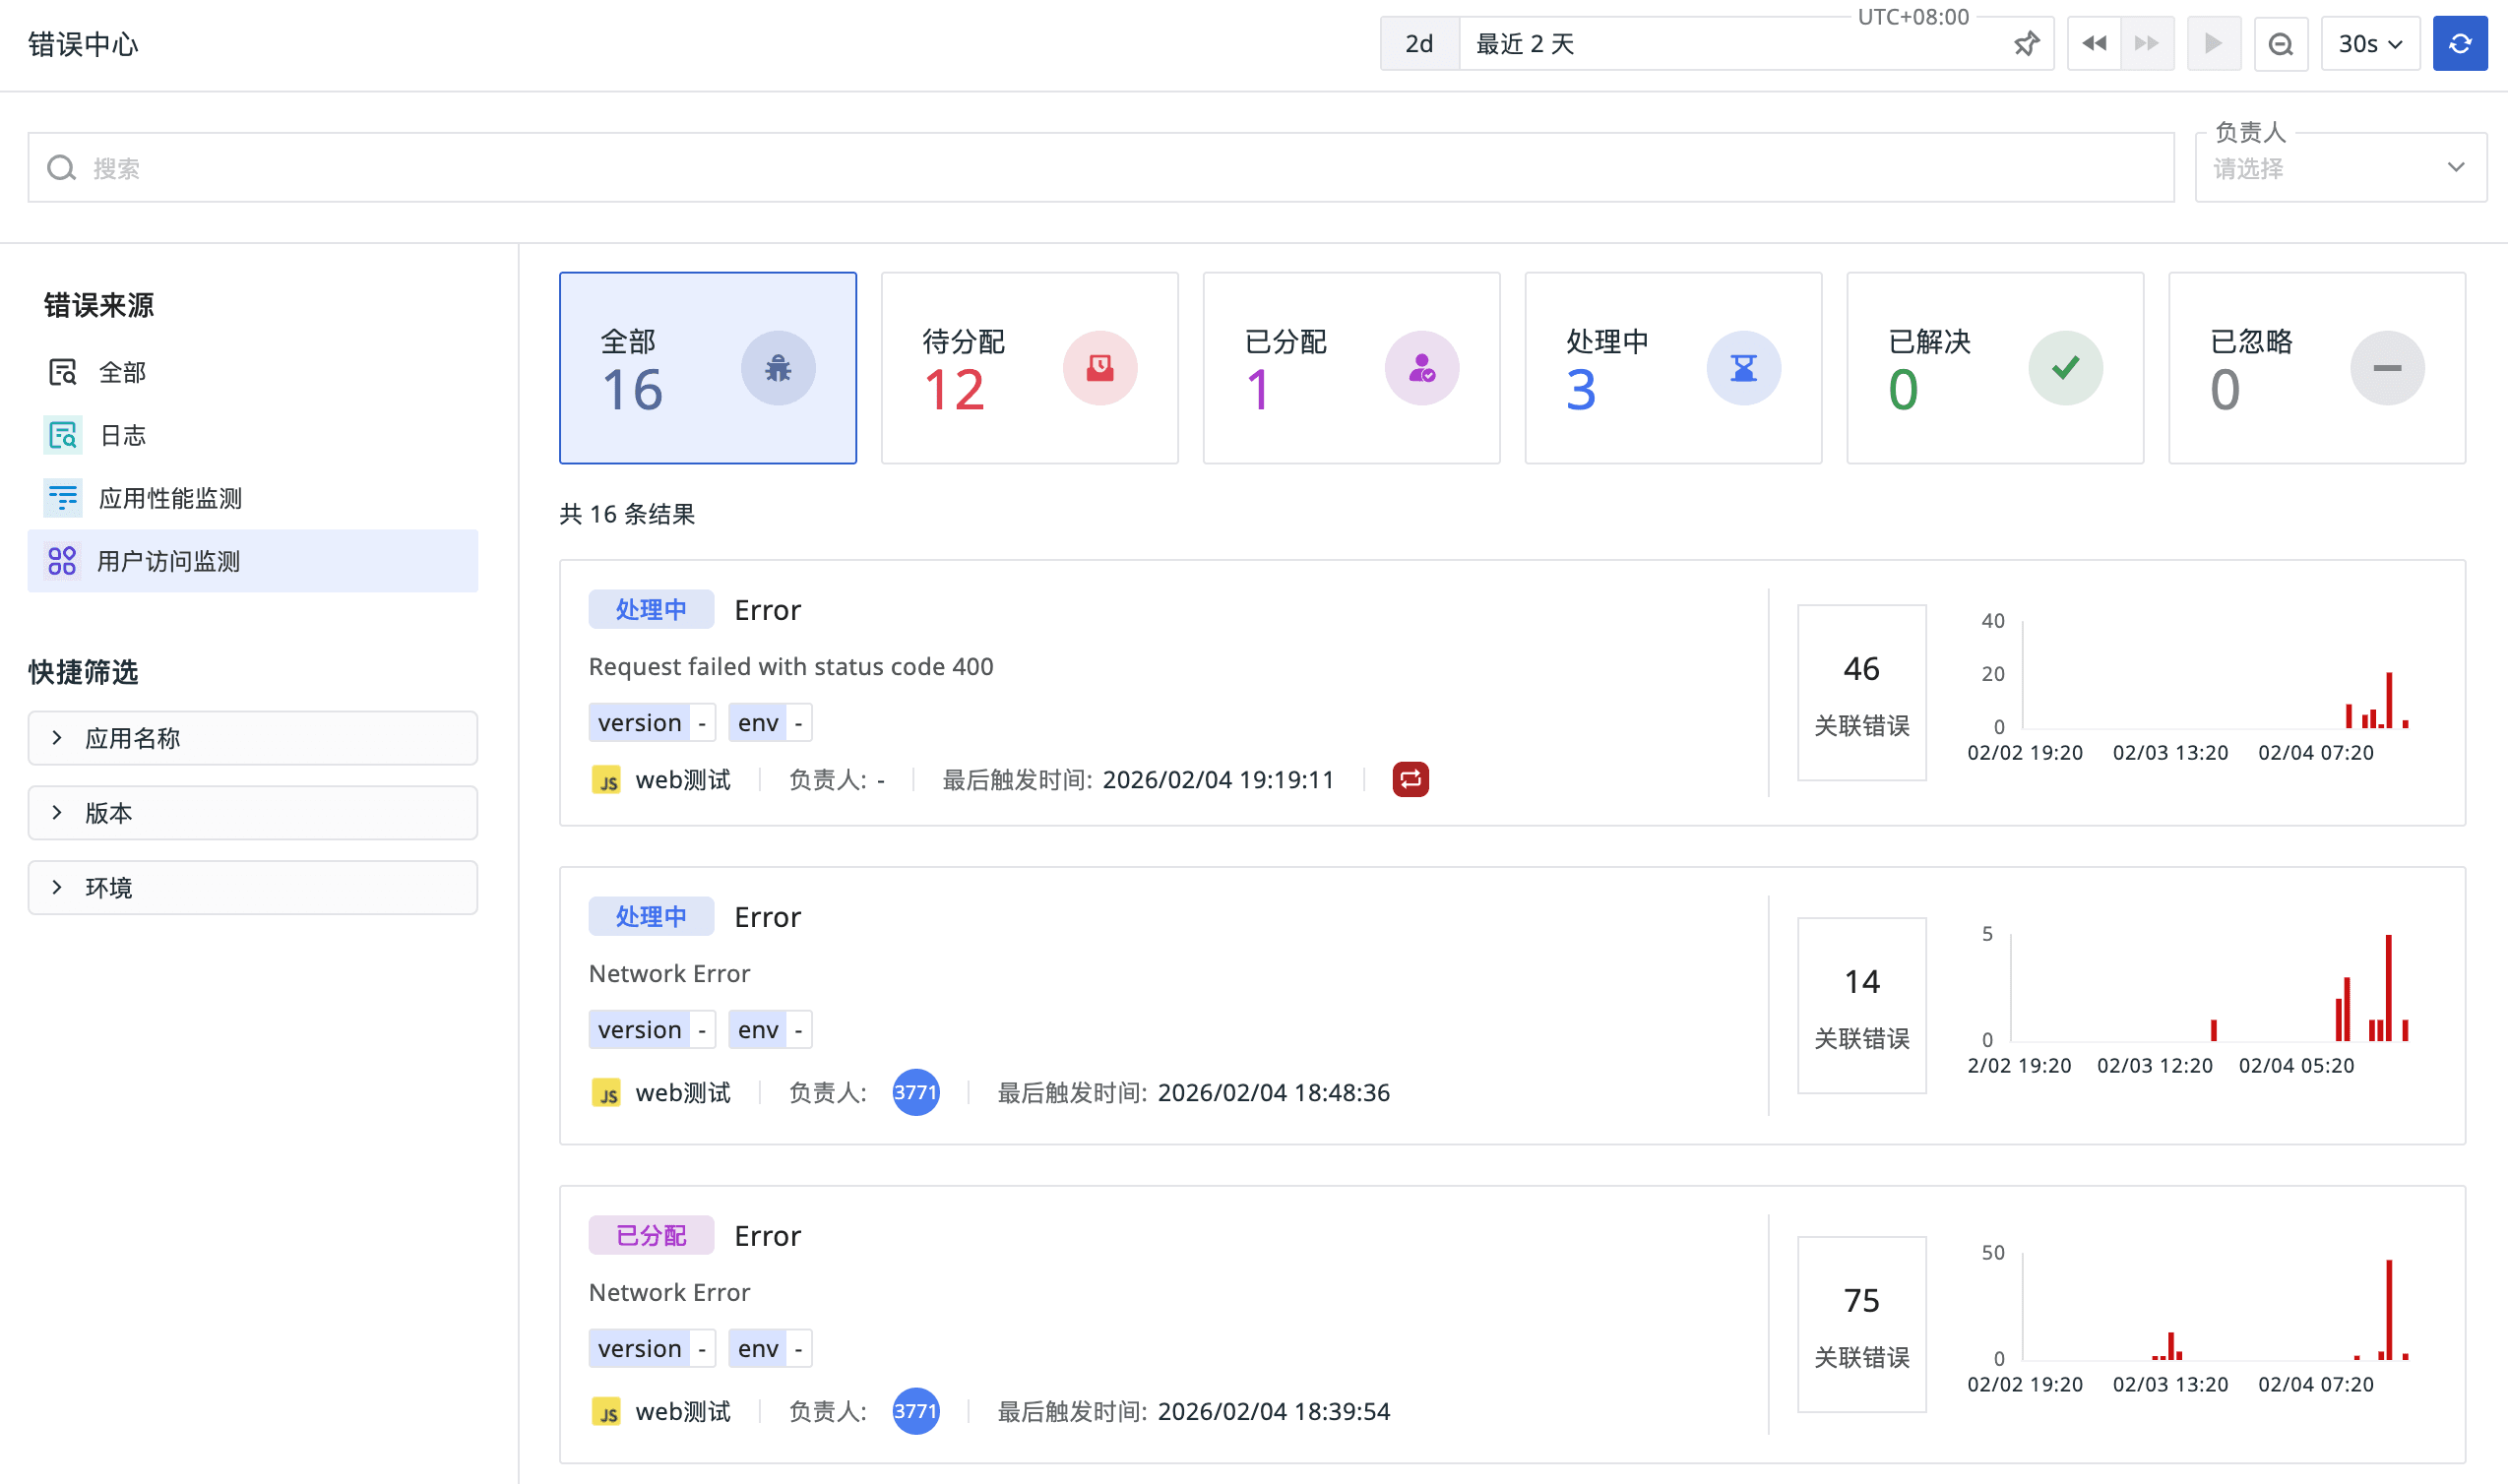This screenshot has height=1484, width=2508.
Task: Click the 2d time shortcut button
Action: tap(1418, 44)
